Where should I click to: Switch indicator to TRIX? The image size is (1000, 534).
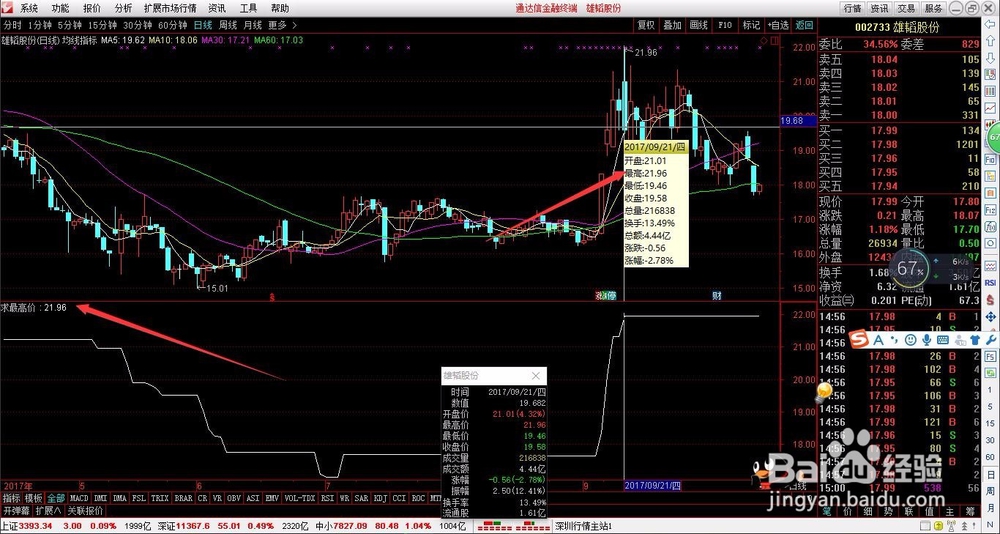[x=161, y=498]
